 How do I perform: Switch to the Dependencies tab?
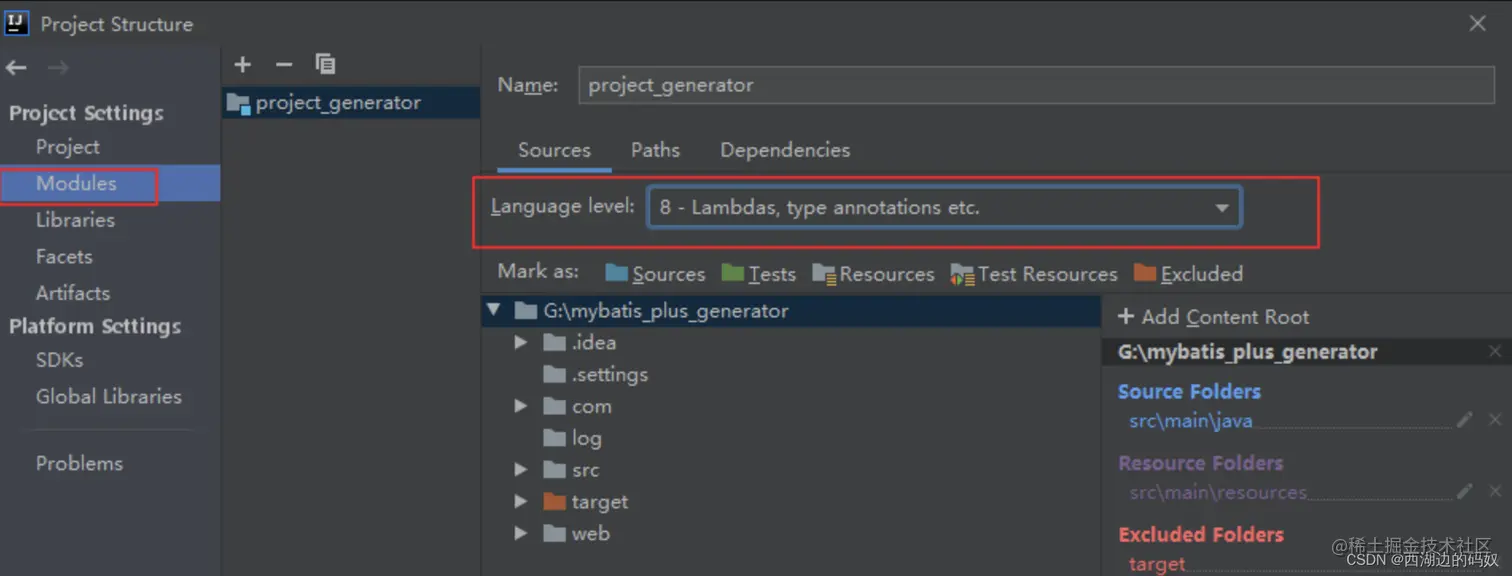click(x=785, y=150)
